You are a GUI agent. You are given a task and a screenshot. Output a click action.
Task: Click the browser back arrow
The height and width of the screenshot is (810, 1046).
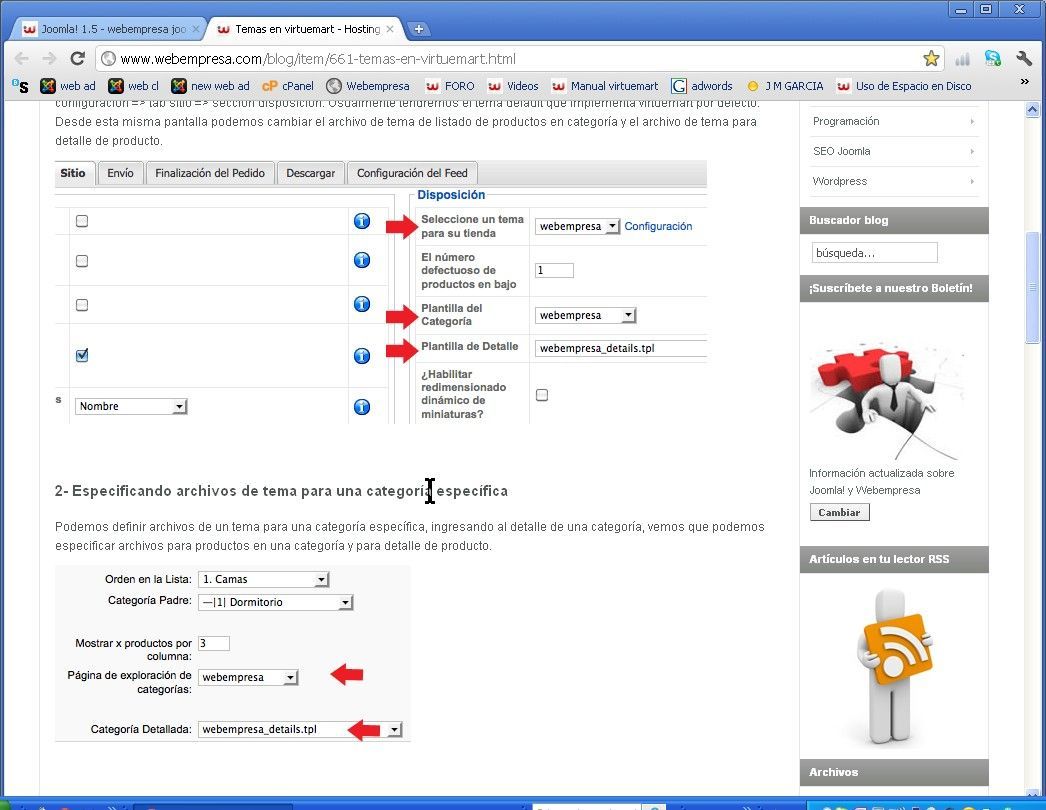[x=21, y=59]
